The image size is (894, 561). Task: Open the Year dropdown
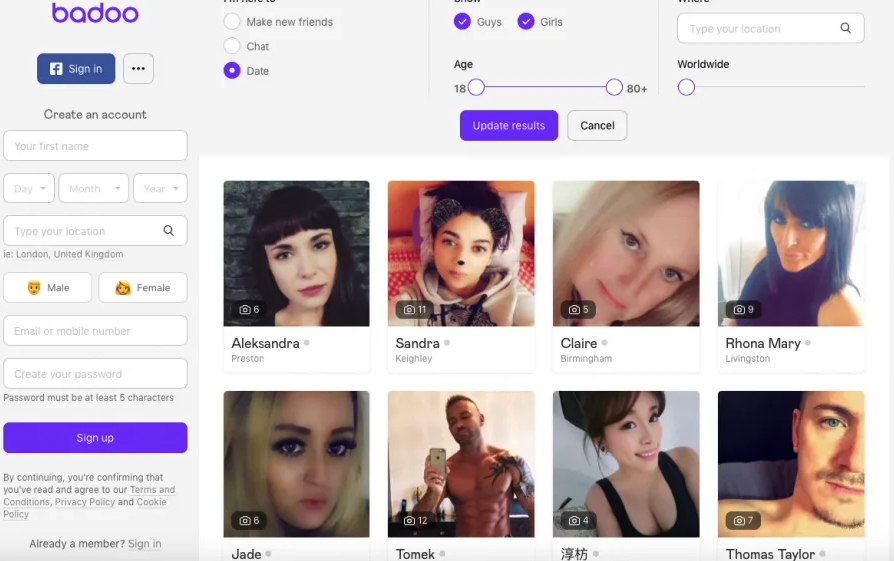(x=160, y=188)
